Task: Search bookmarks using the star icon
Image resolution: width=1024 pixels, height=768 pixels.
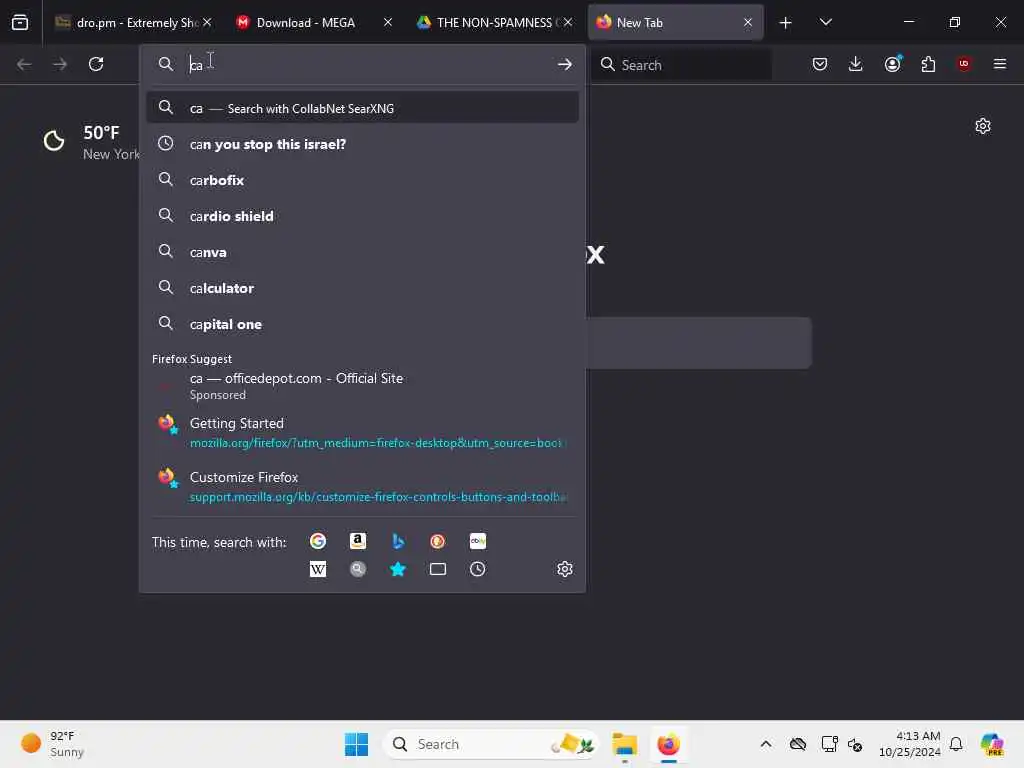Action: [x=398, y=569]
